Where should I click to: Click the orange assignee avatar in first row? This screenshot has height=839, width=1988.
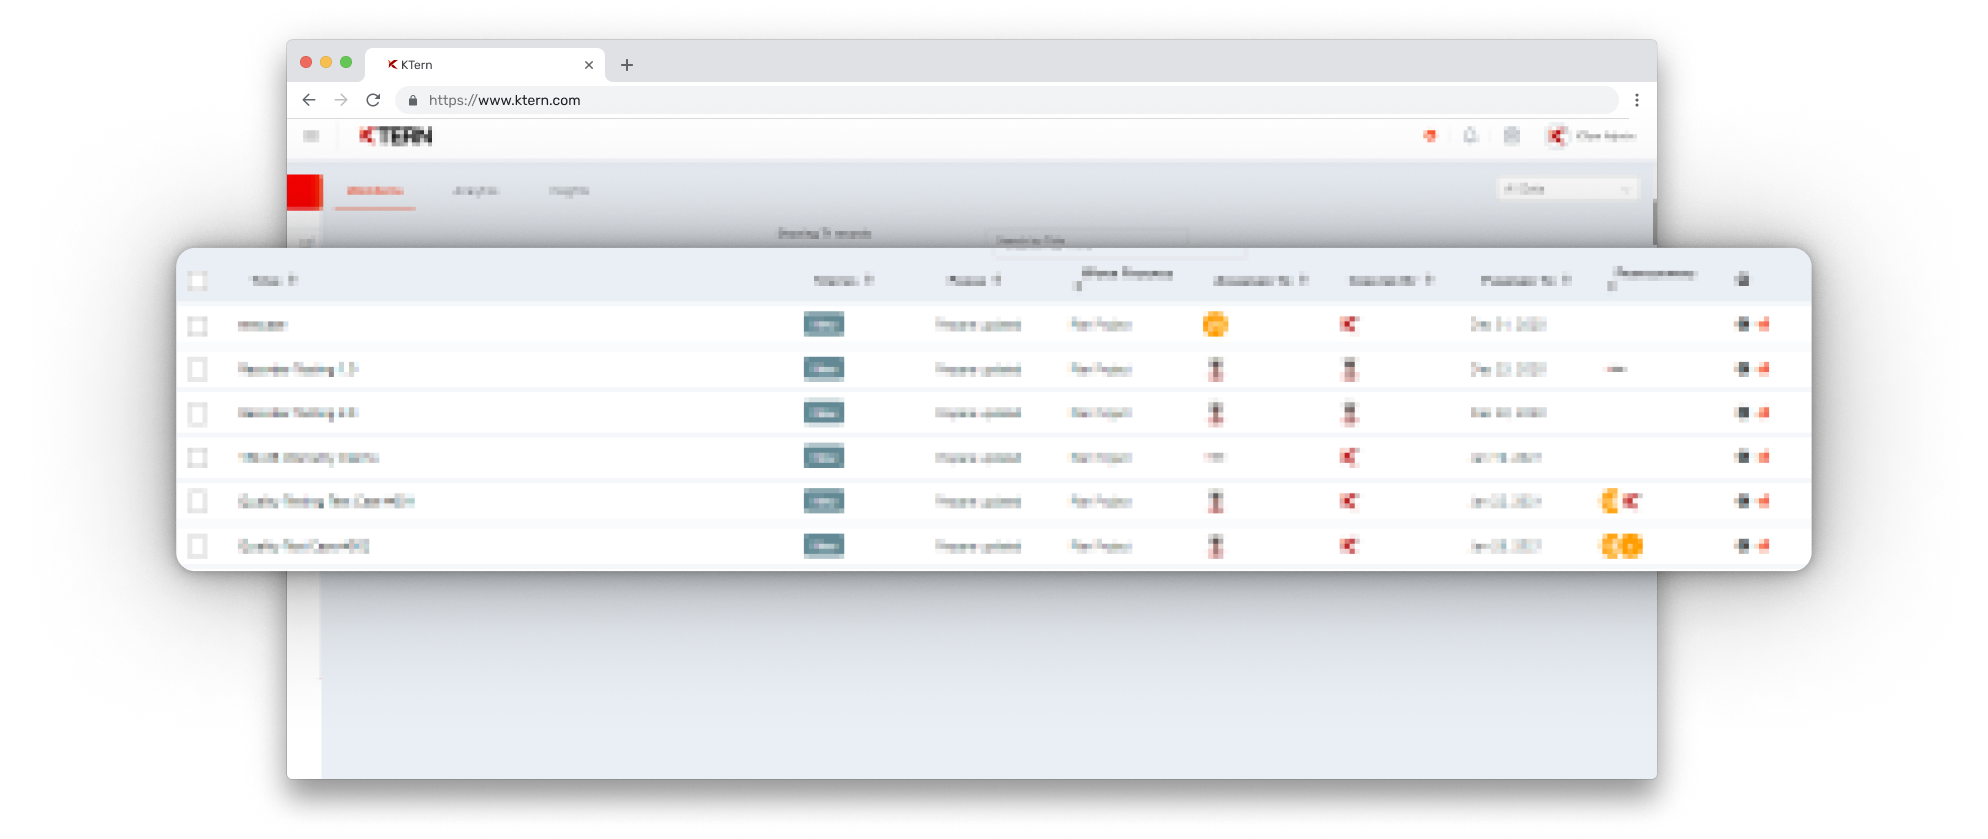[x=1215, y=324]
